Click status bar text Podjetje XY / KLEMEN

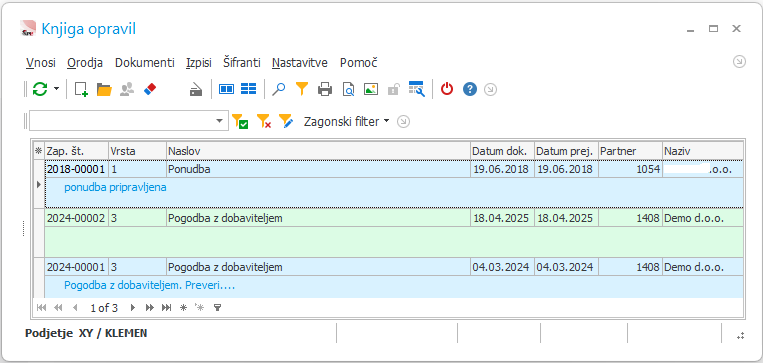86,334
